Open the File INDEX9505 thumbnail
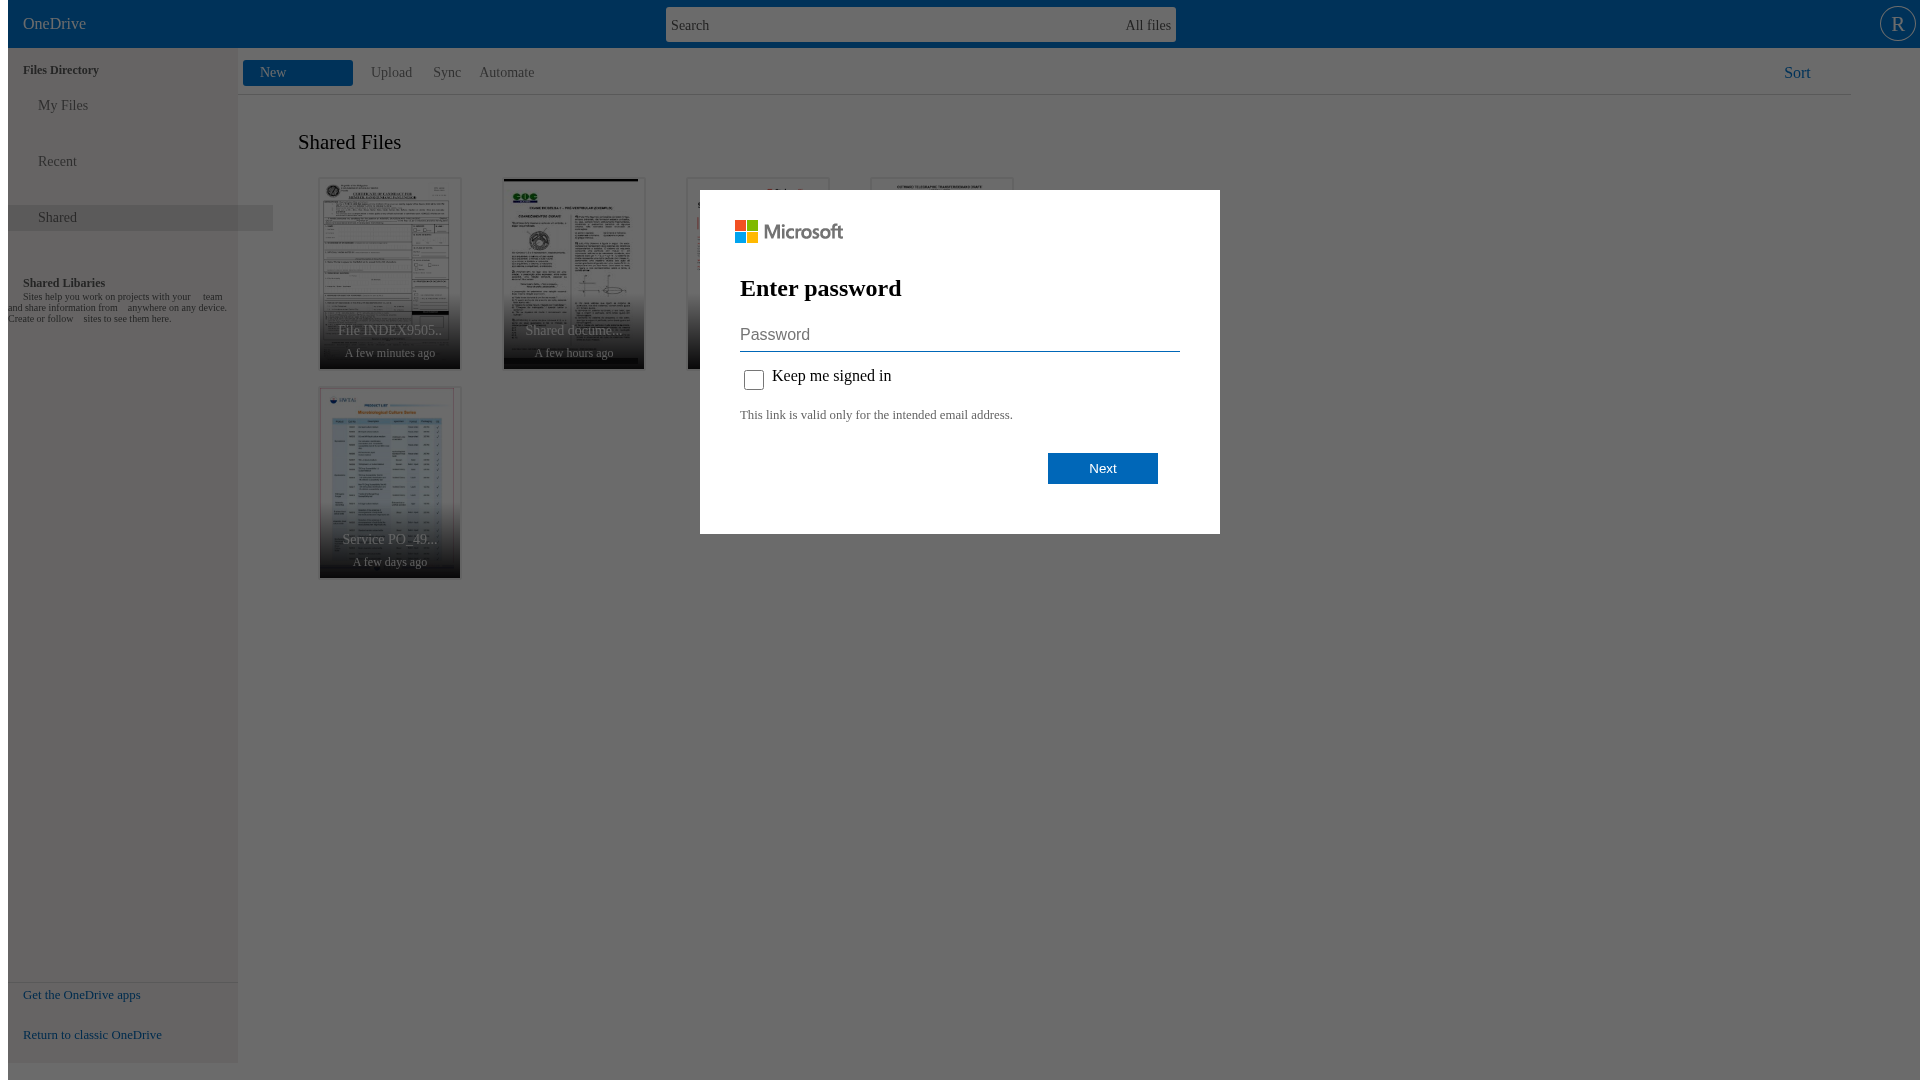Image resolution: width=1920 pixels, height=1080 pixels. pos(390,274)
